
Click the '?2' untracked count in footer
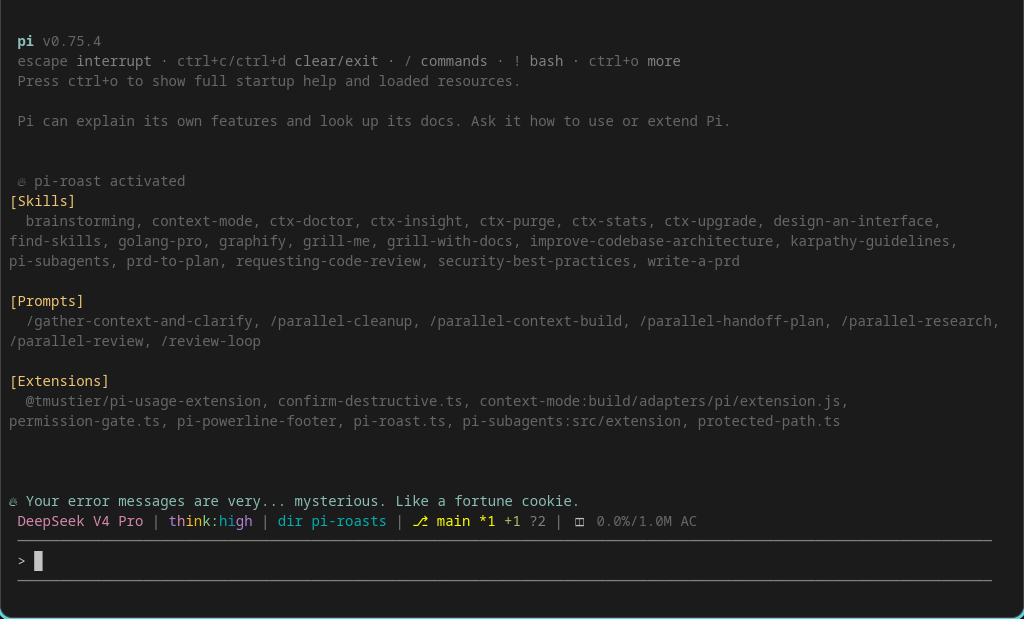pyautogui.click(x=537, y=522)
